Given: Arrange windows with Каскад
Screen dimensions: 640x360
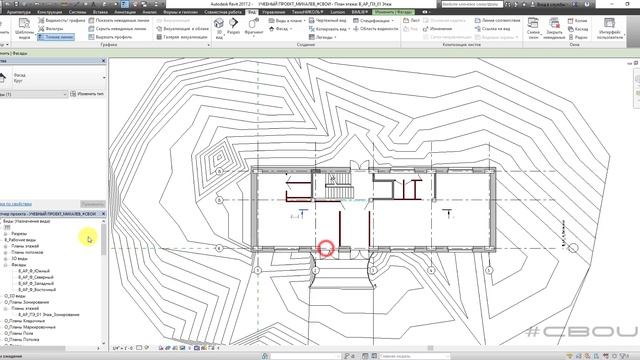Looking at the screenshot, I should pos(578,29).
